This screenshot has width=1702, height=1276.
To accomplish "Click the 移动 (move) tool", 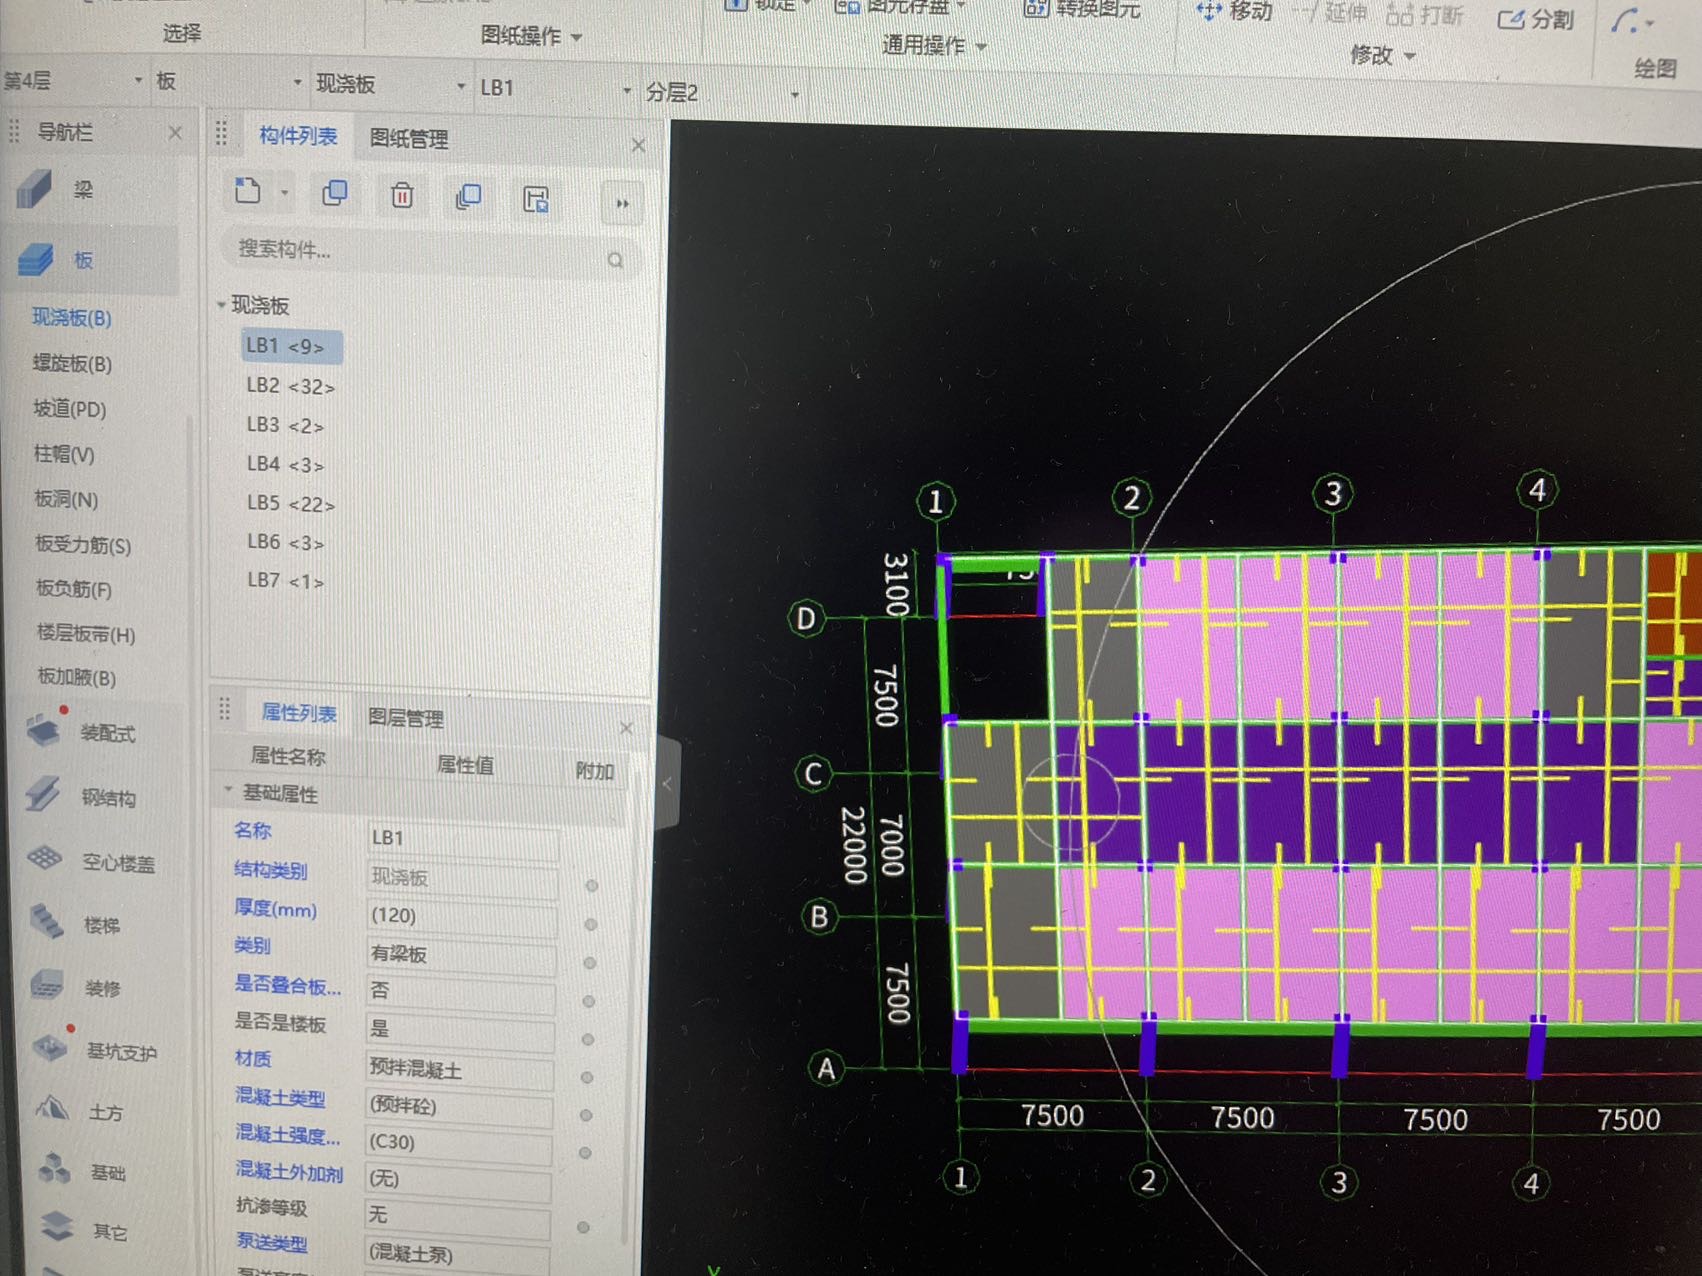I will (1236, 12).
